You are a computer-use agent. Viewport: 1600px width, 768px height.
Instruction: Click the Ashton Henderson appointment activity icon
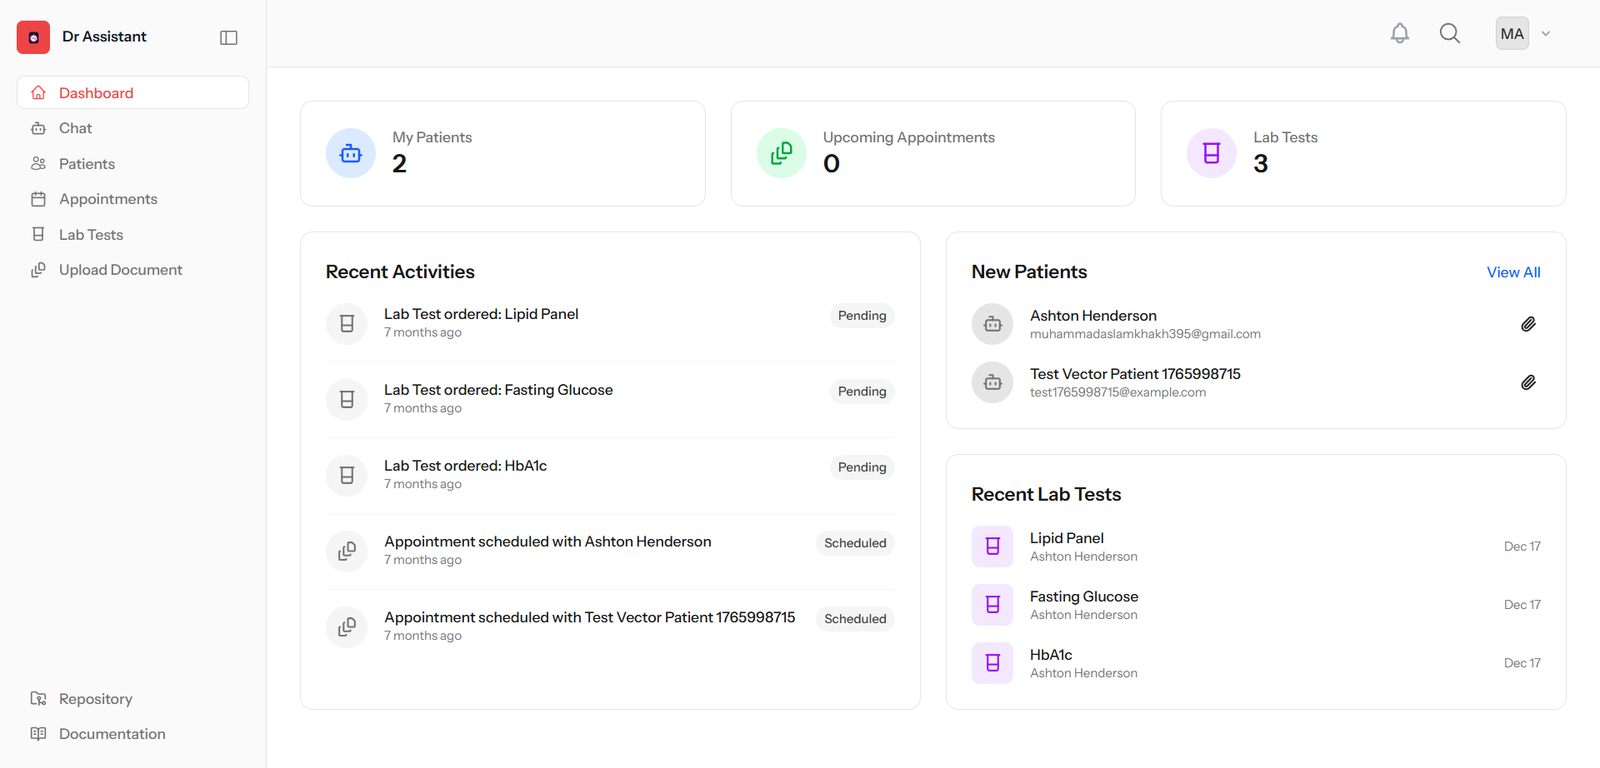[347, 551]
